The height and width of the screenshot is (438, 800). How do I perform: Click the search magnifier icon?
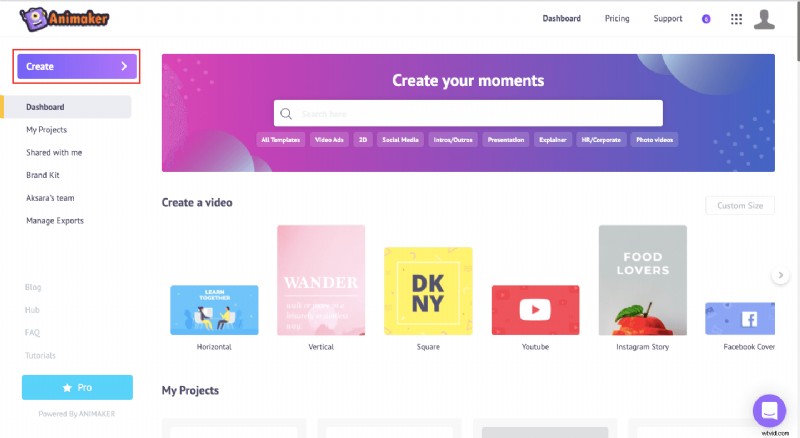click(x=286, y=113)
